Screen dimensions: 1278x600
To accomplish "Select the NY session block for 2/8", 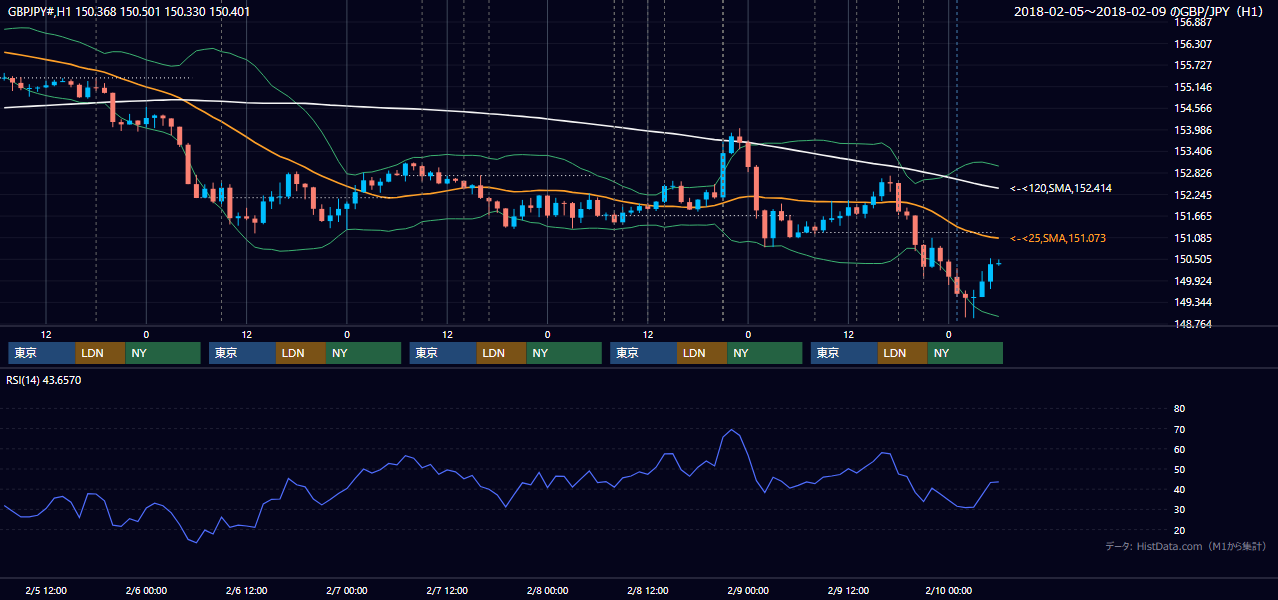I will (x=764, y=353).
